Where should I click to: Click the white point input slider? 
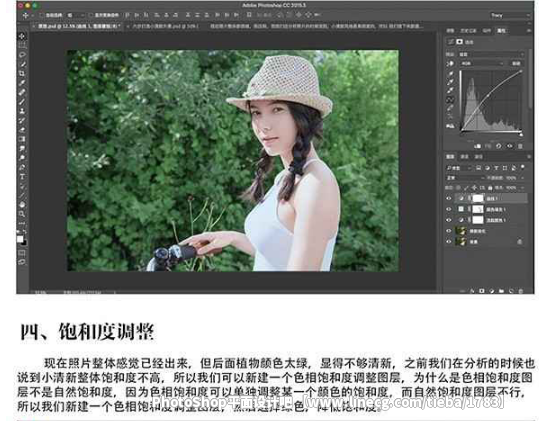(x=521, y=134)
